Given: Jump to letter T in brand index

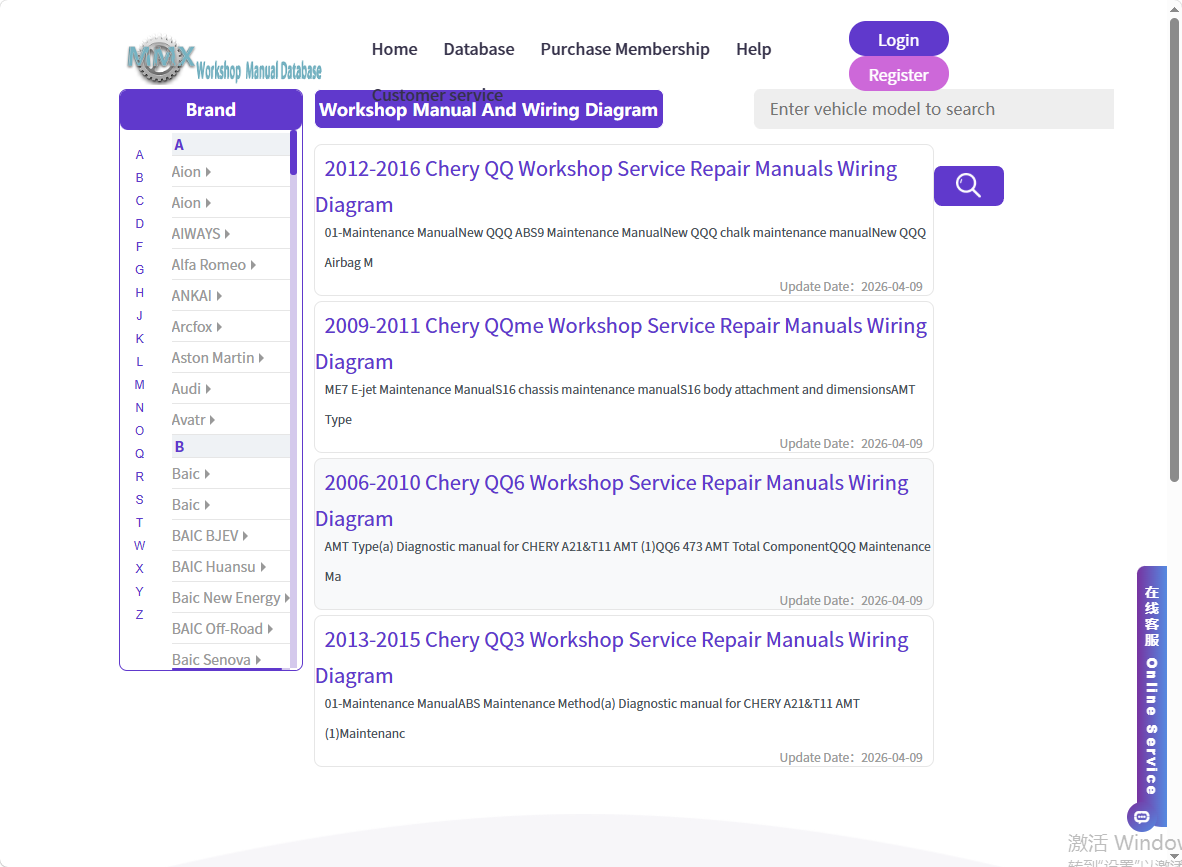Looking at the screenshot, I should 139,522.
